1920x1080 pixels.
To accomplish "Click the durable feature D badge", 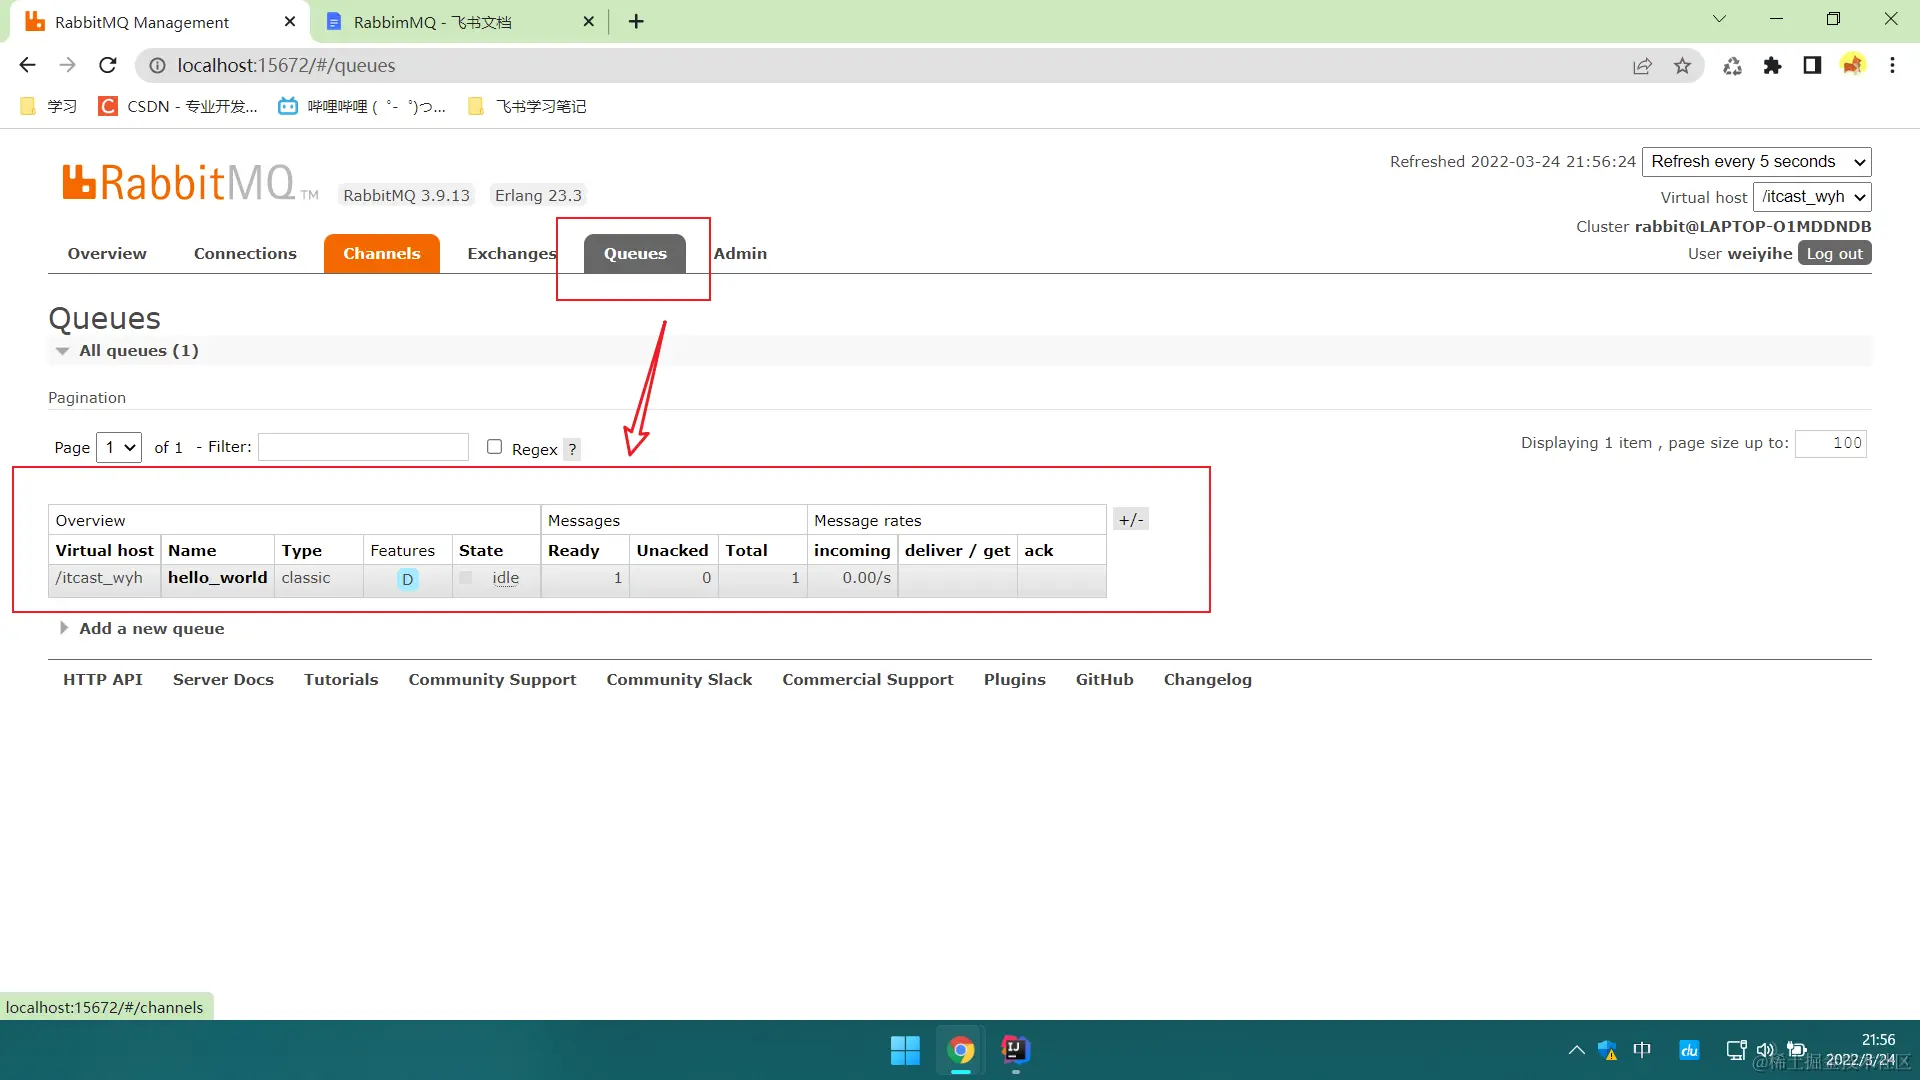I will 407,579.
